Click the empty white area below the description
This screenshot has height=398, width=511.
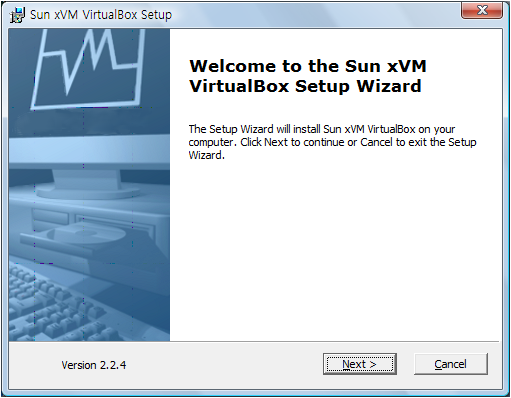(335, 250)
